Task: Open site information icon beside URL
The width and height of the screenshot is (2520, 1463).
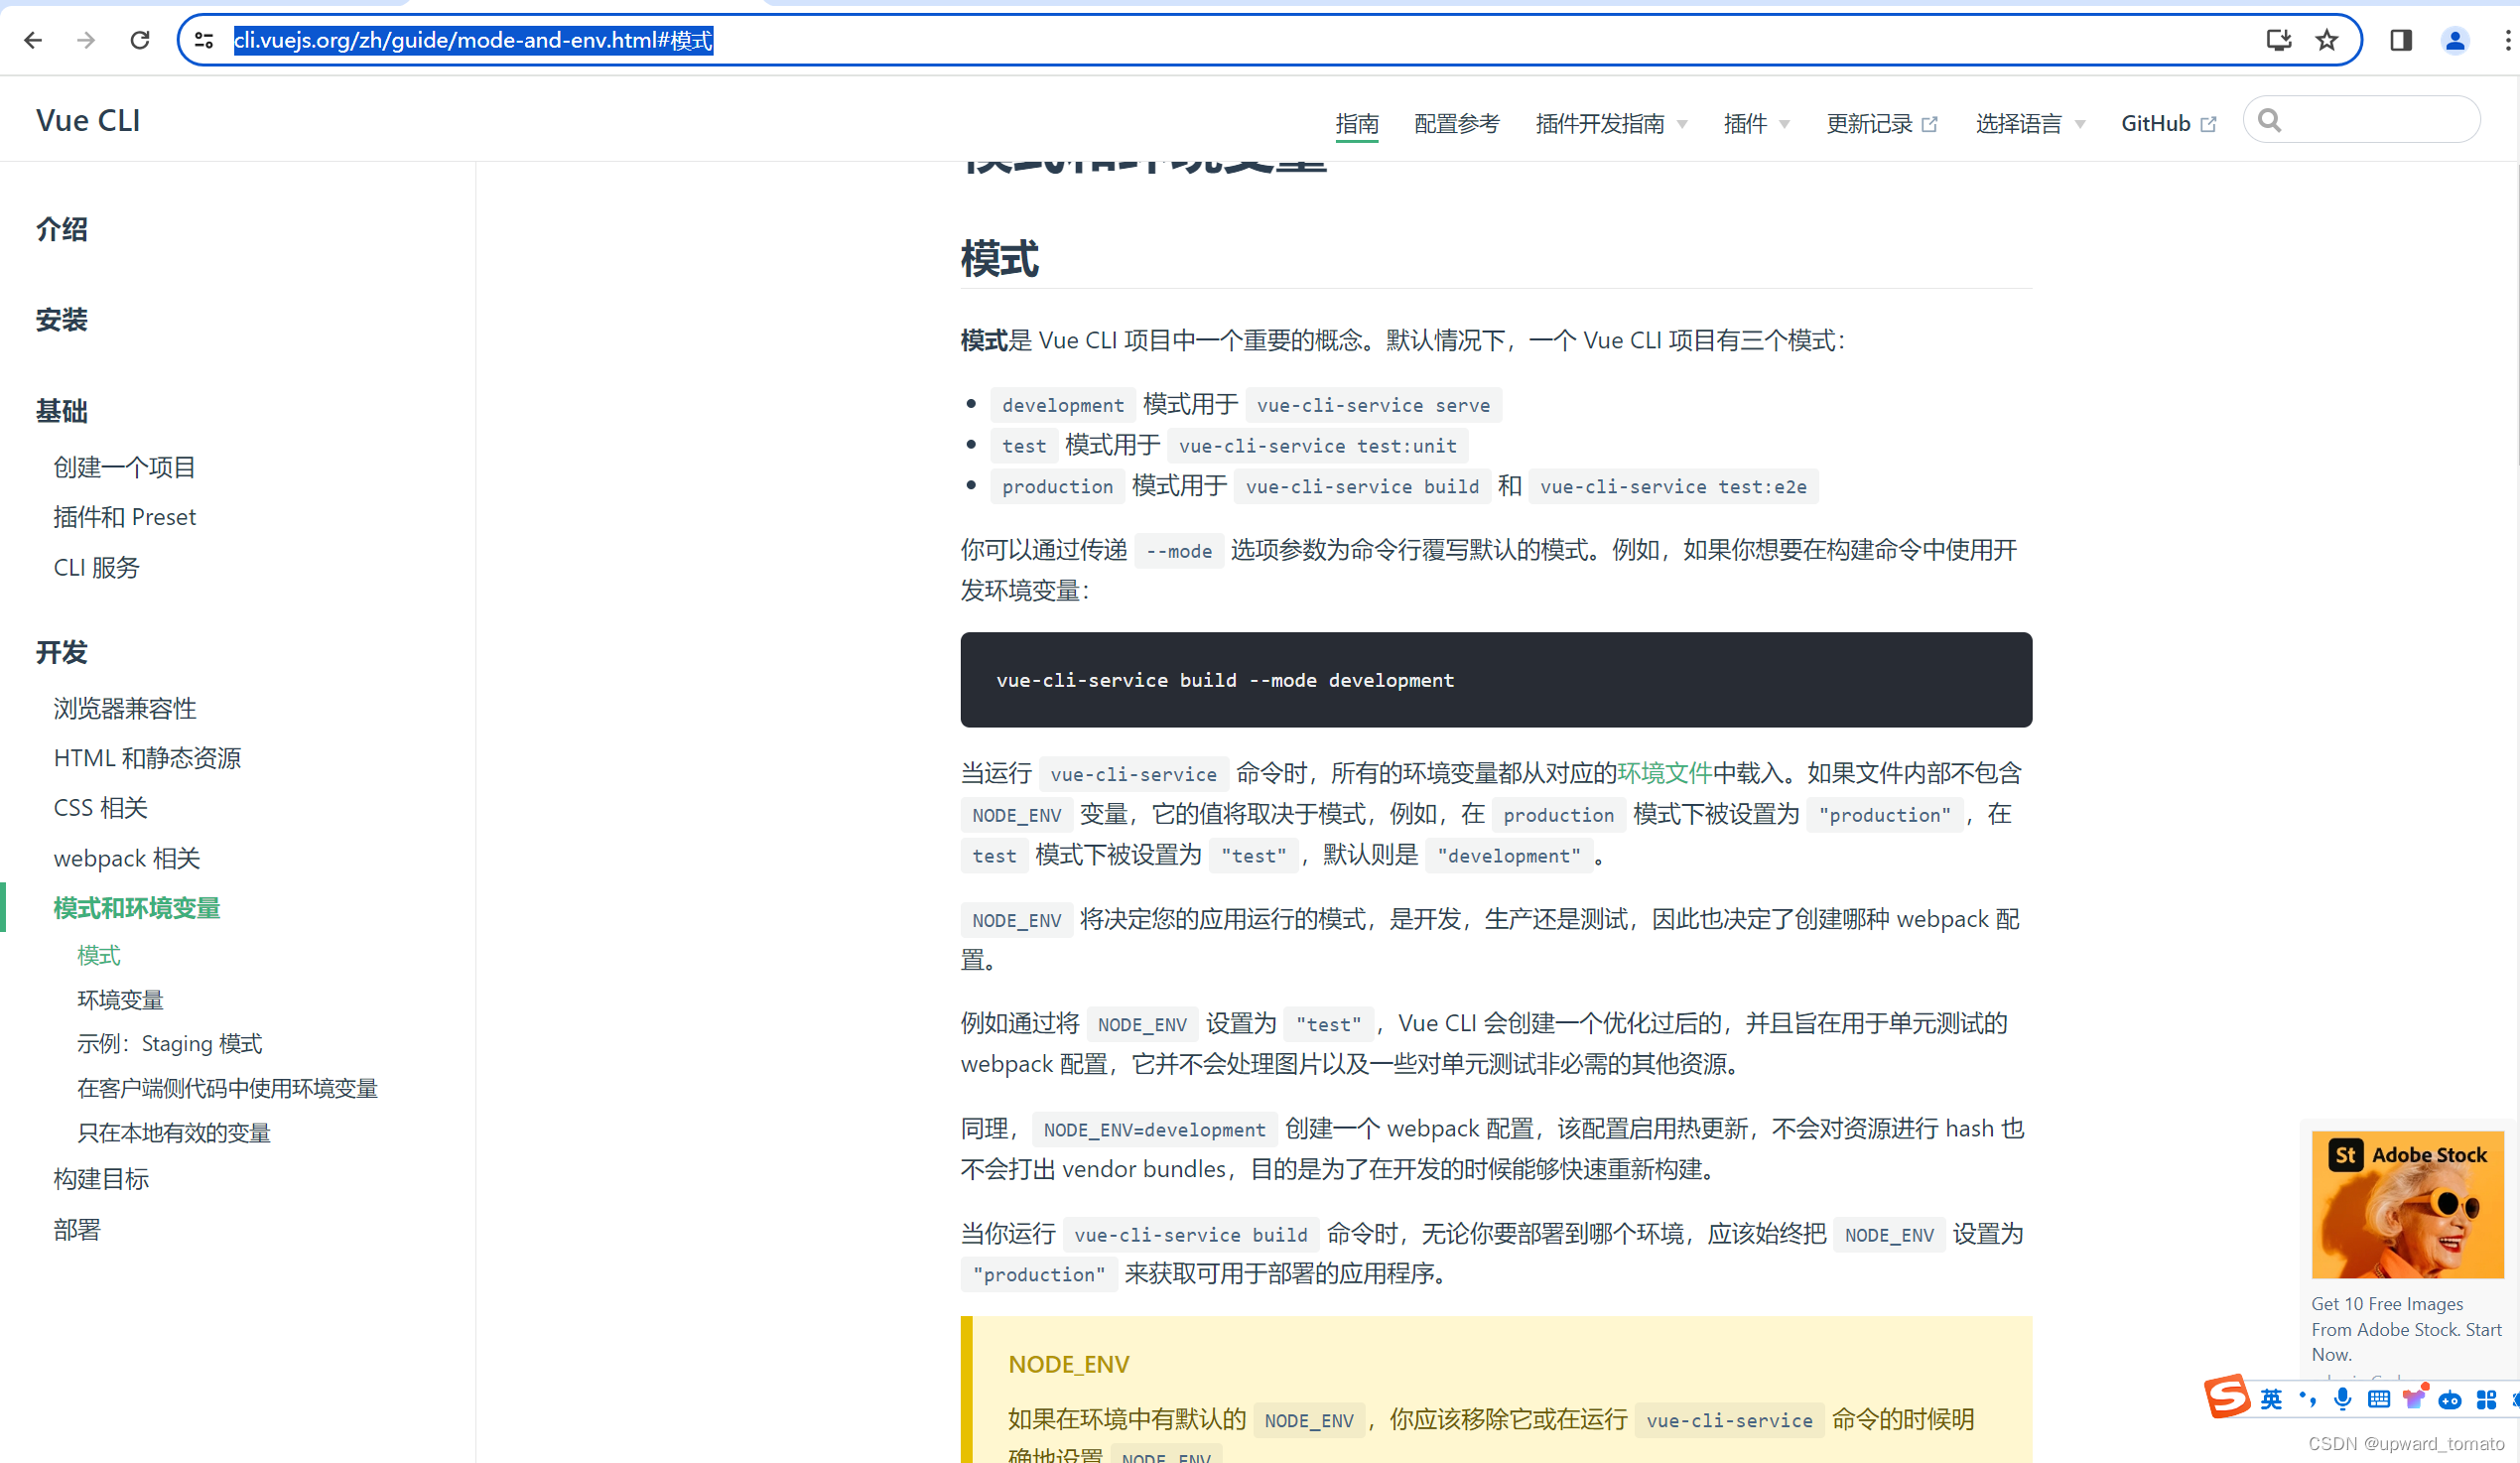Action: [x=204, y=40]
